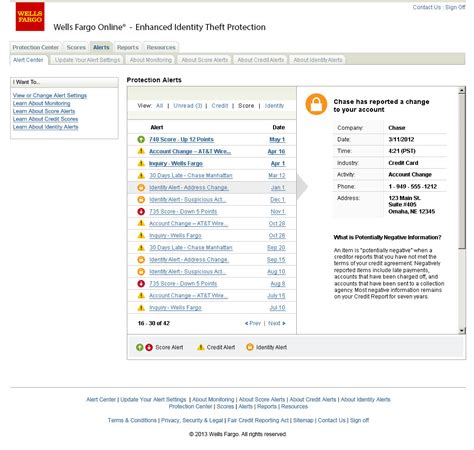The height and width of the screenshot is (450, 474).
Task: Click Learn About Identity Alerts sidebar link
Action: [45, 127]
